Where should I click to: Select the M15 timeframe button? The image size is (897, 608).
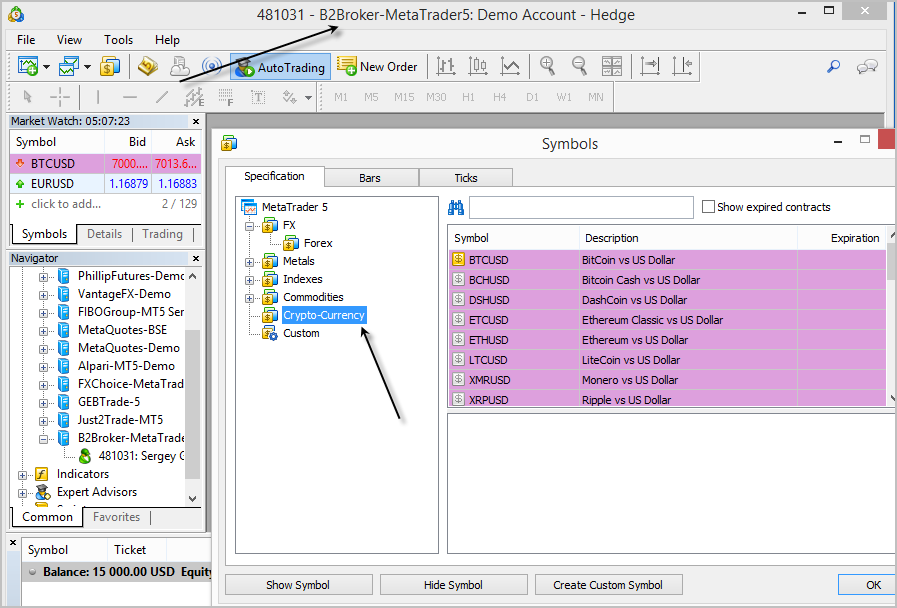[404, 97]
